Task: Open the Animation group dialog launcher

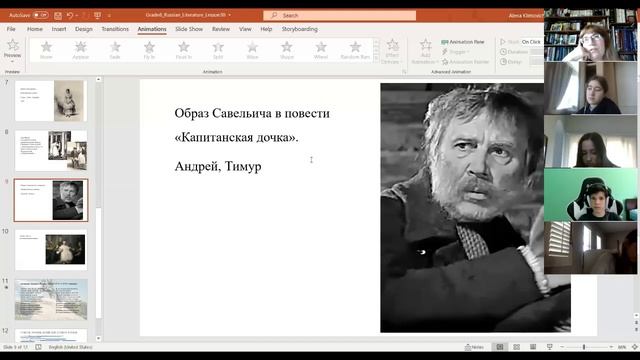Action: 404,72
